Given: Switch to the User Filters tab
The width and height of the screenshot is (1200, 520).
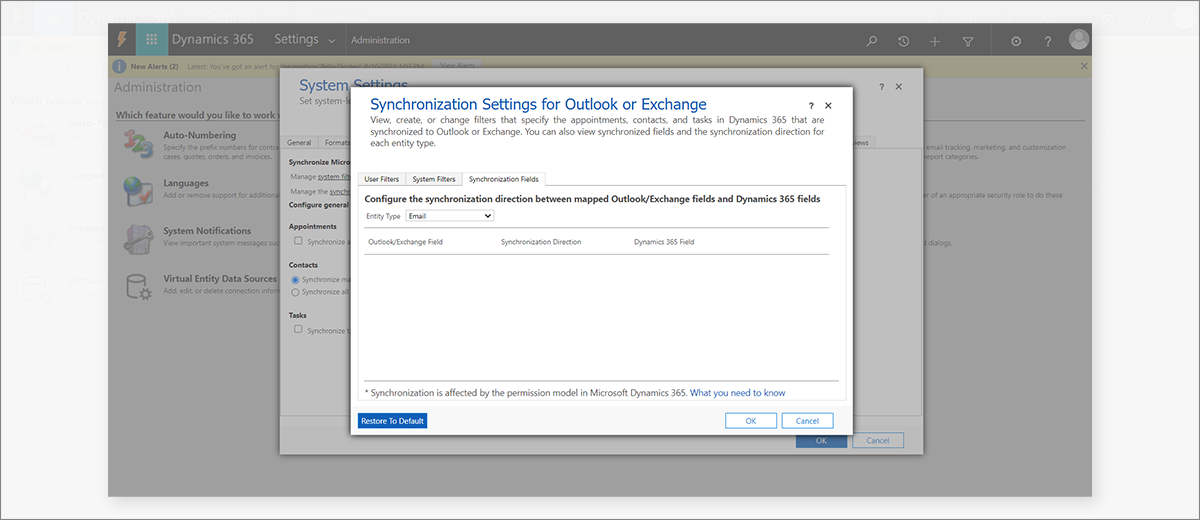Looking at the screenshot, I should (382, 179).
